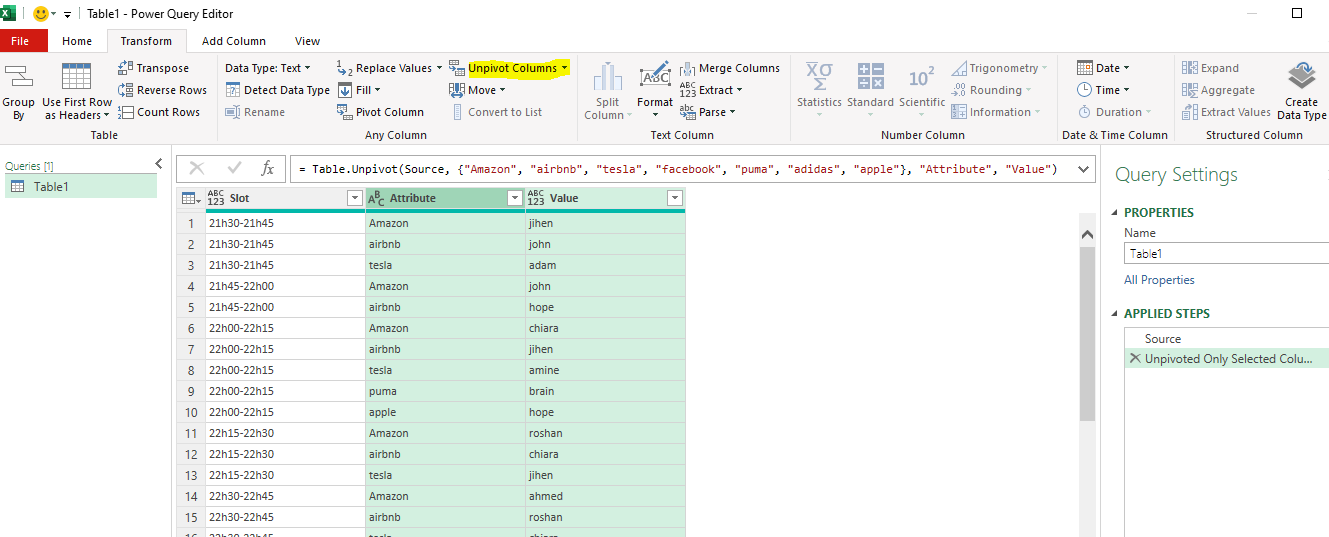Confirm the formula with checkmark icon
The width and height of the screenshot is (1329, 537).
[x=234, y=169]
